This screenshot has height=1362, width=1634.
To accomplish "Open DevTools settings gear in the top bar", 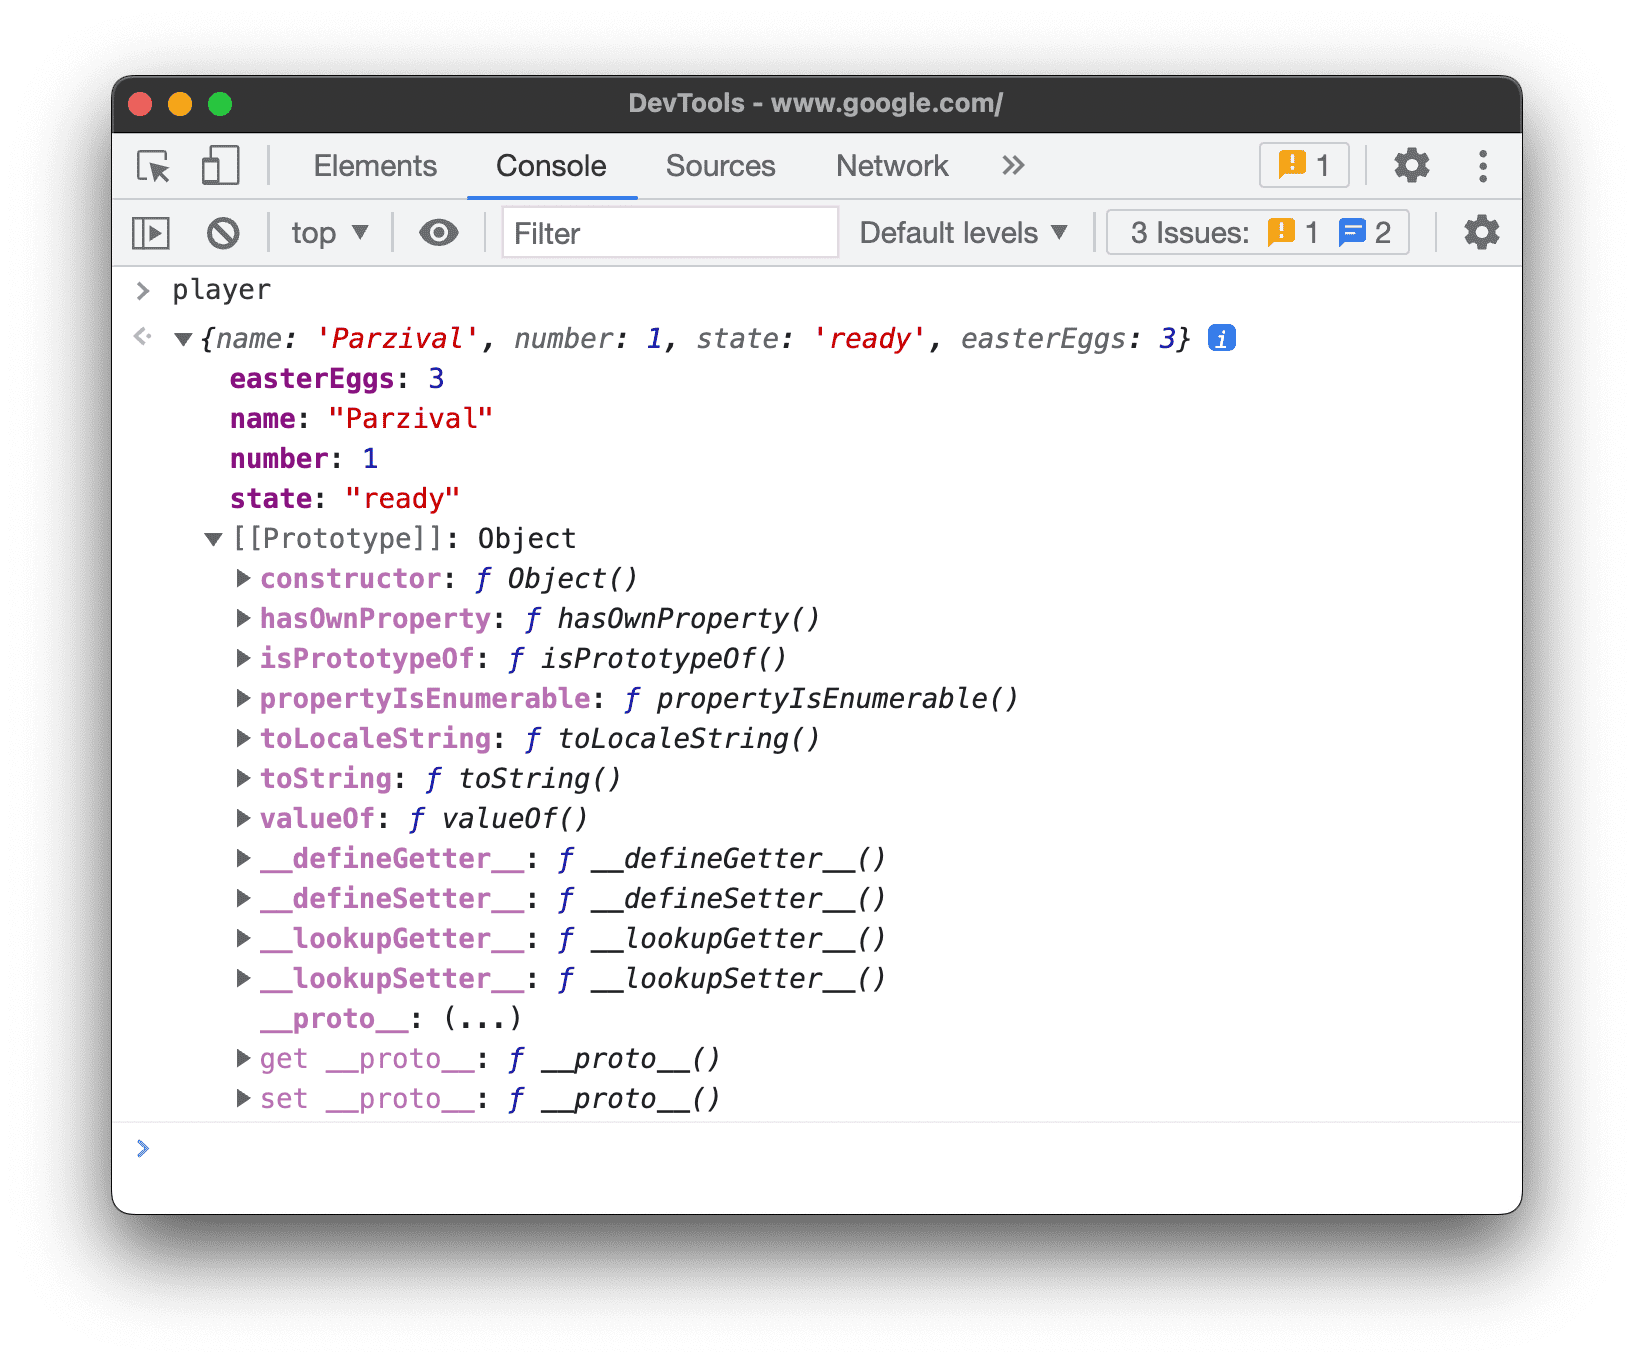I will [x=1411, y=166].
